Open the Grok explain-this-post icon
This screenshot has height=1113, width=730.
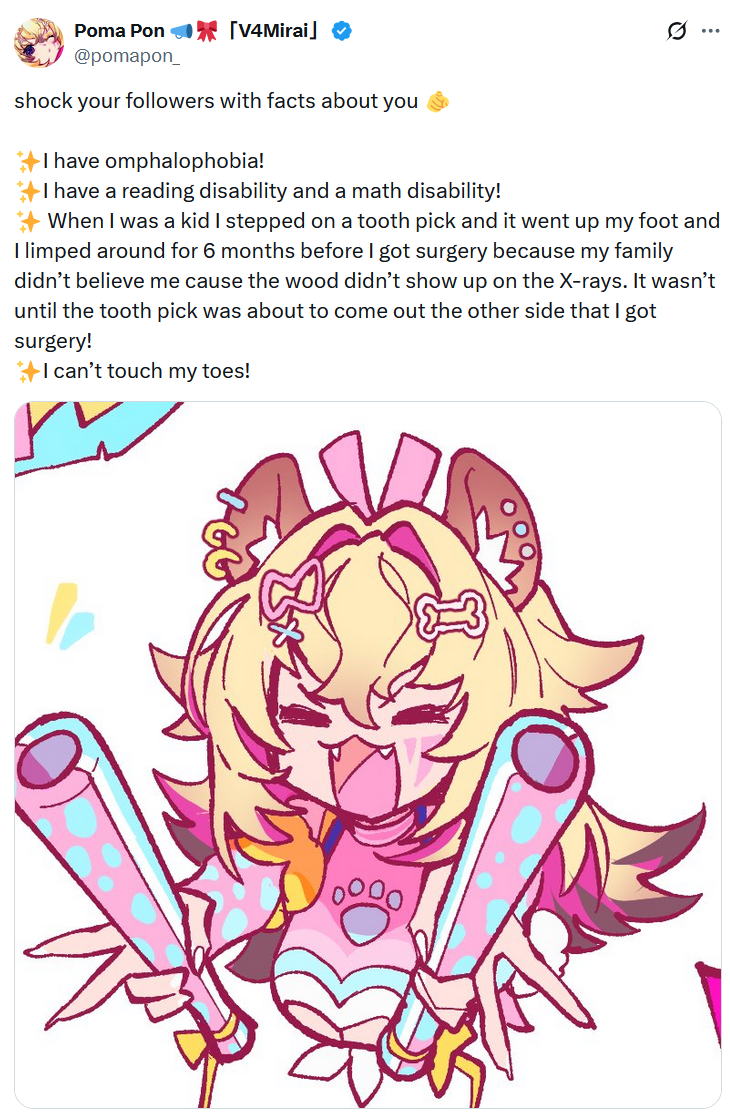coord(677,31)
